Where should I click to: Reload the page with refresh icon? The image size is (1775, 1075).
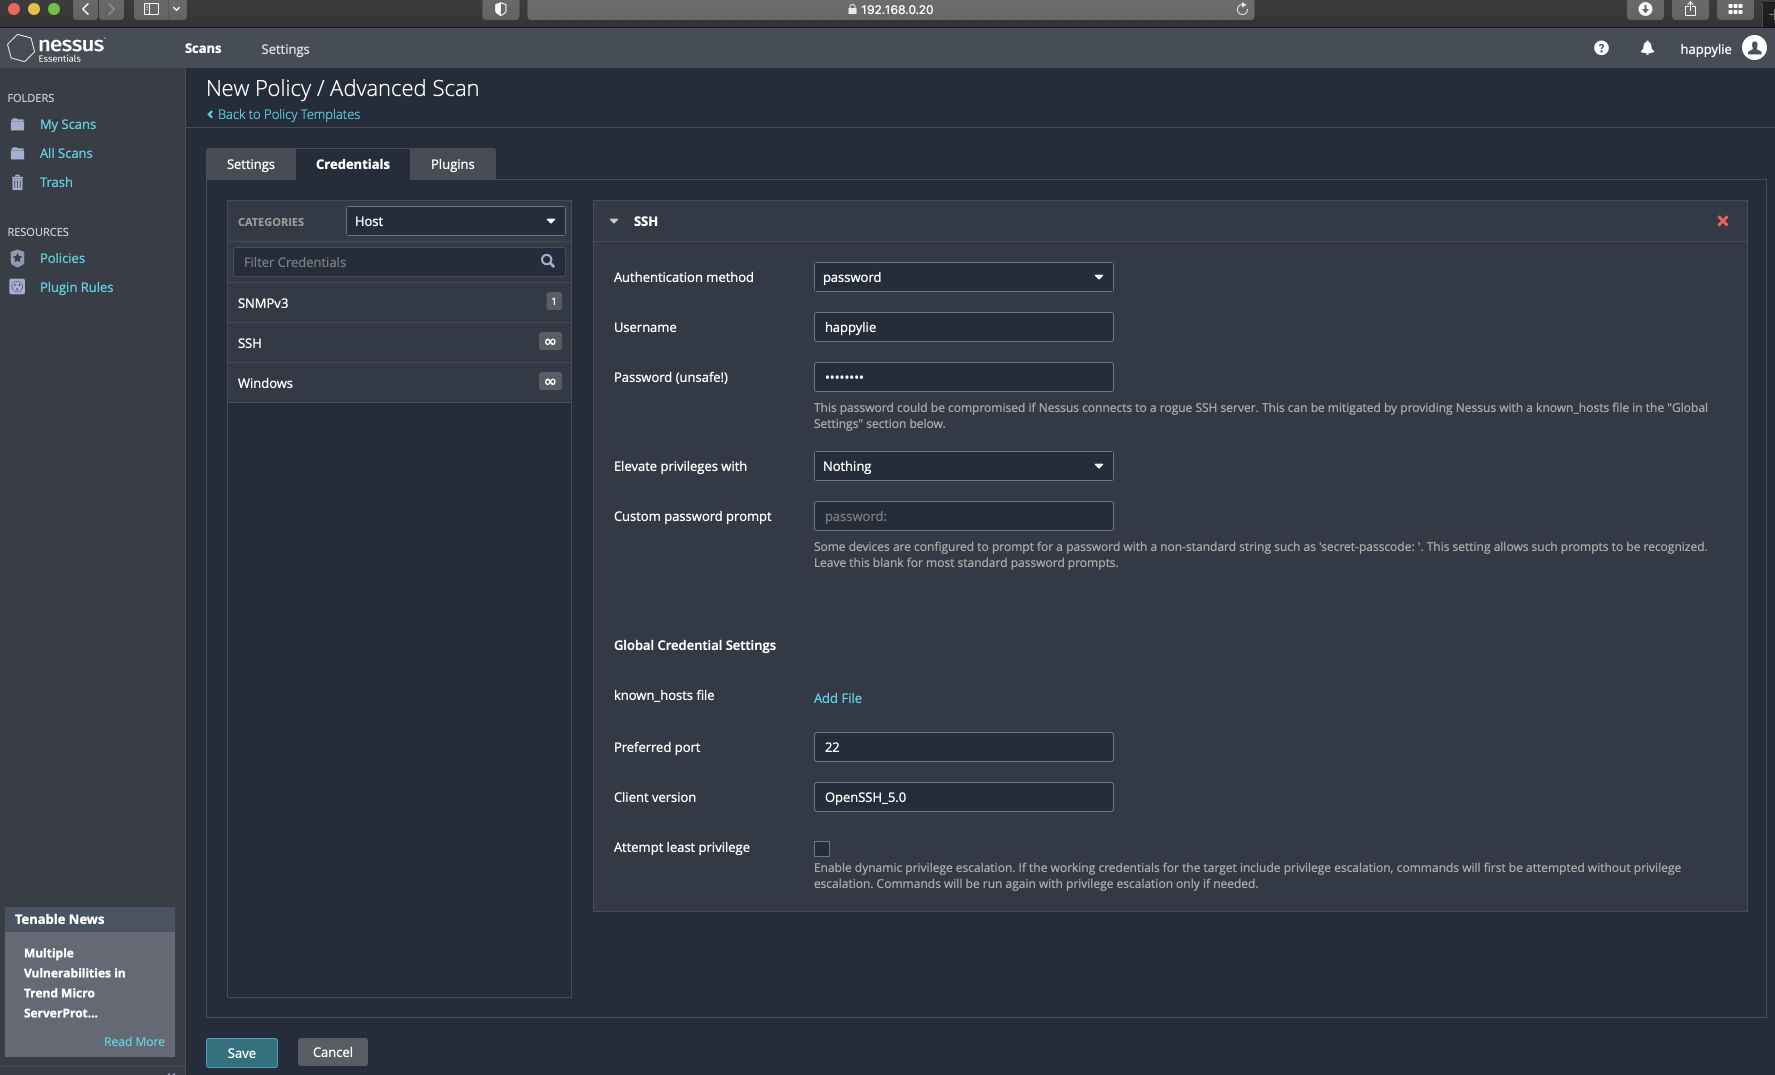[1242, 9]
